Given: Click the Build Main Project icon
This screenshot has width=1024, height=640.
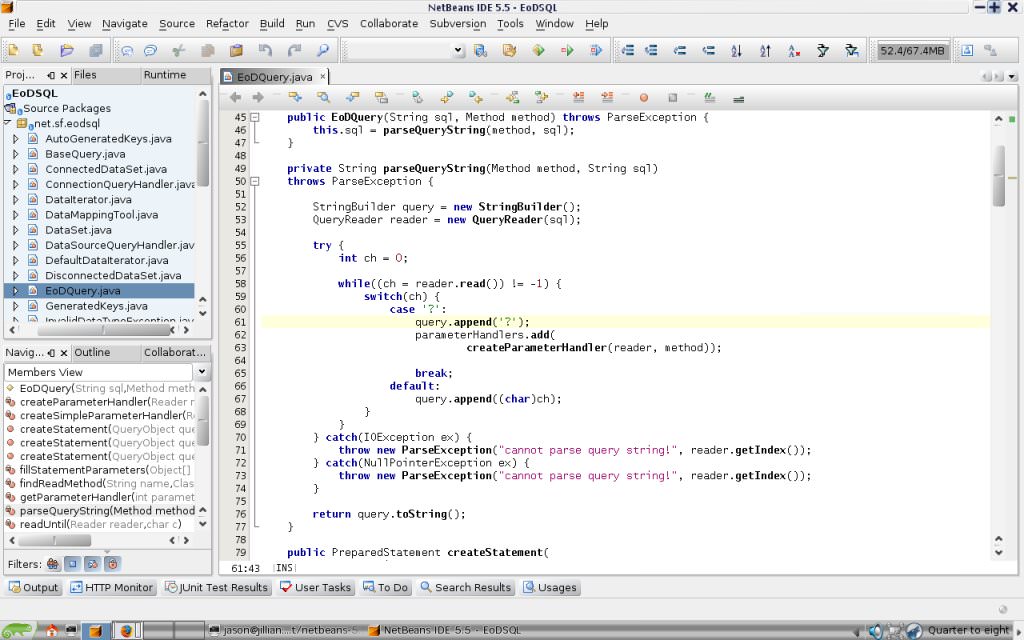Looking at the screenshot, I should pos(481,50).
